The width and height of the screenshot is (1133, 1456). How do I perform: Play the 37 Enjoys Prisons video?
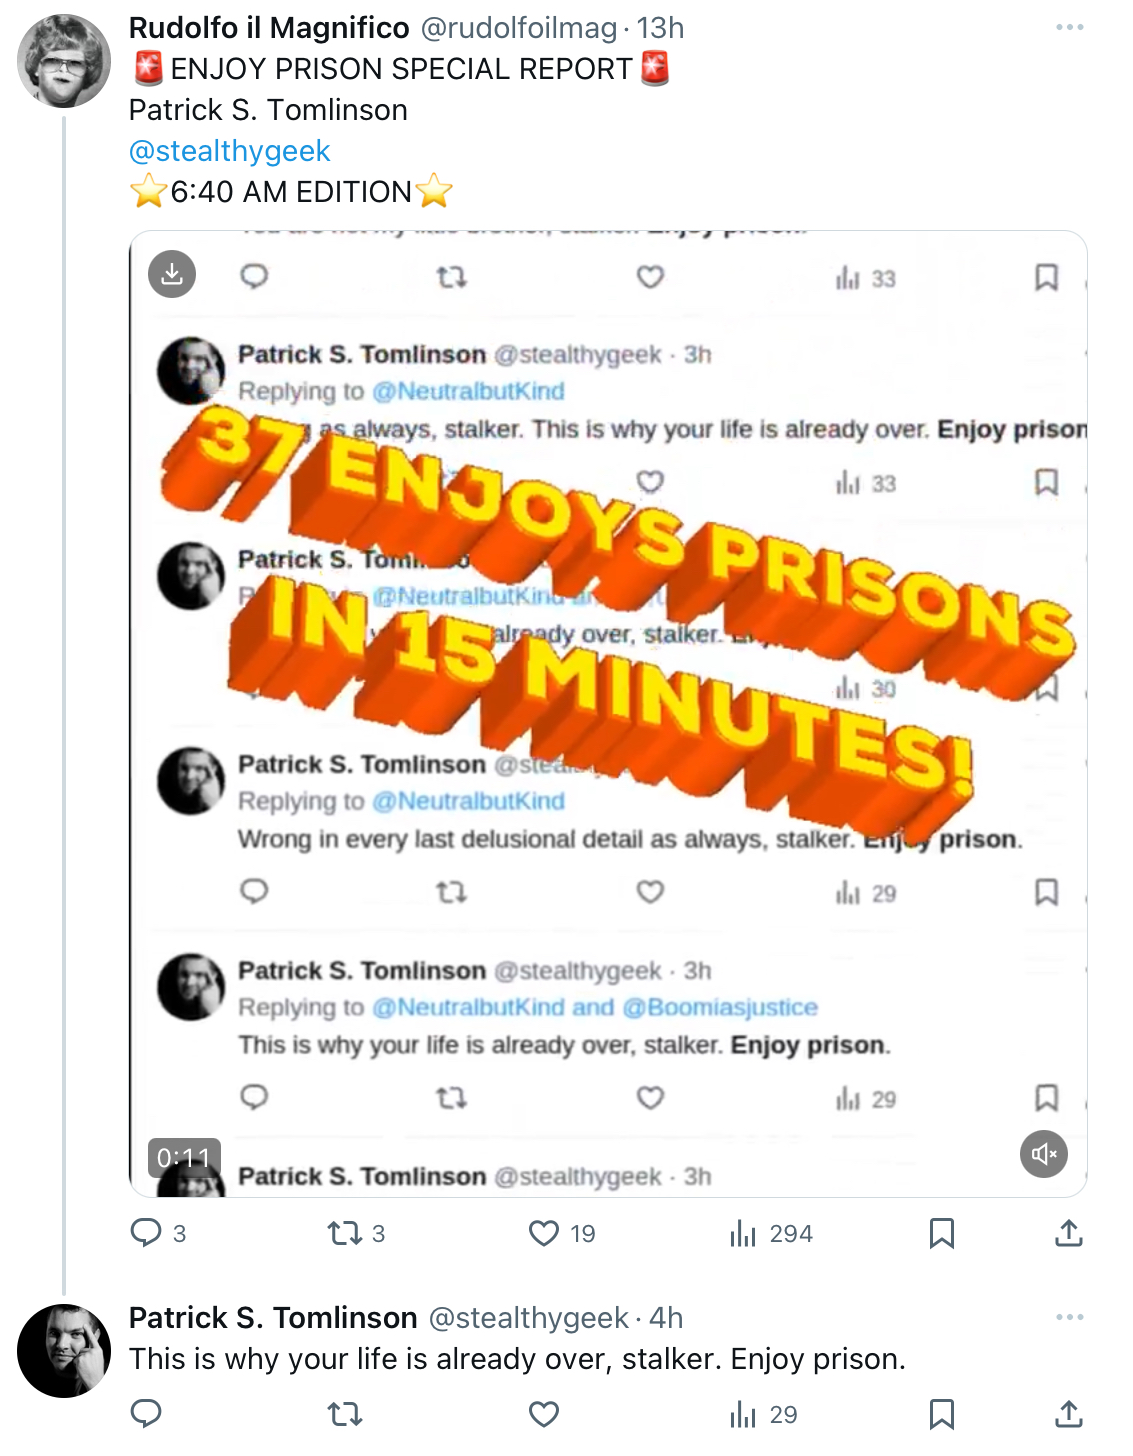click(x=608, y=714)
